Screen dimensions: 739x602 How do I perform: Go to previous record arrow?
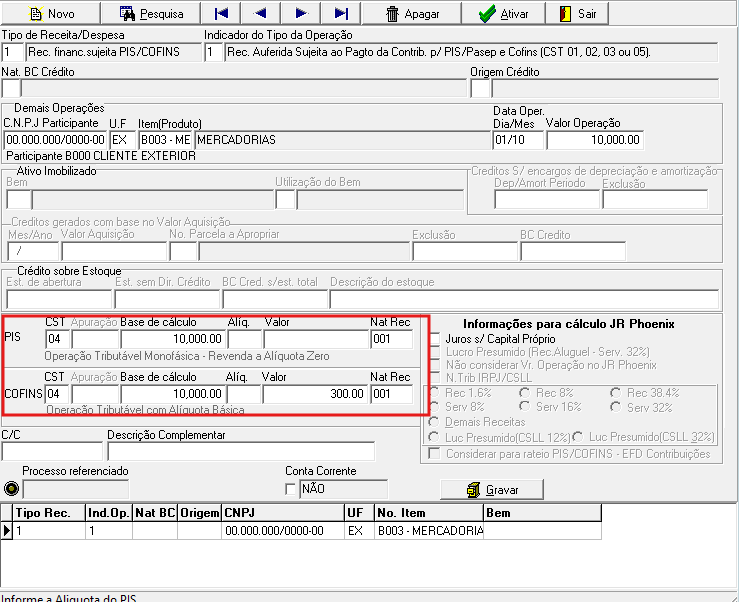260,13
